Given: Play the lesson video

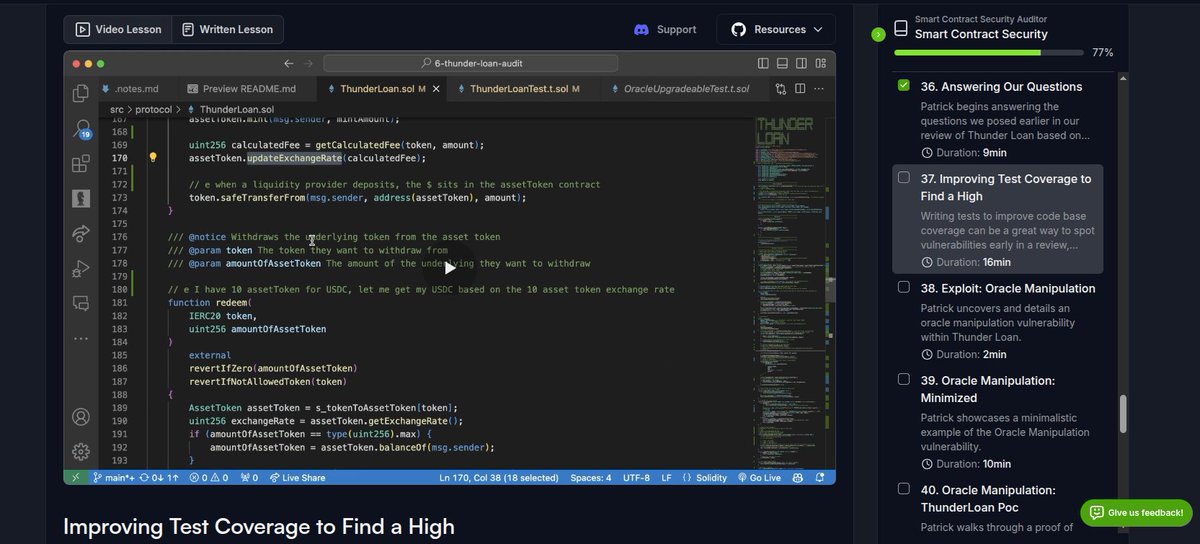Looking at the screenshot, I should pyautogui.click(x=450, y=267).
